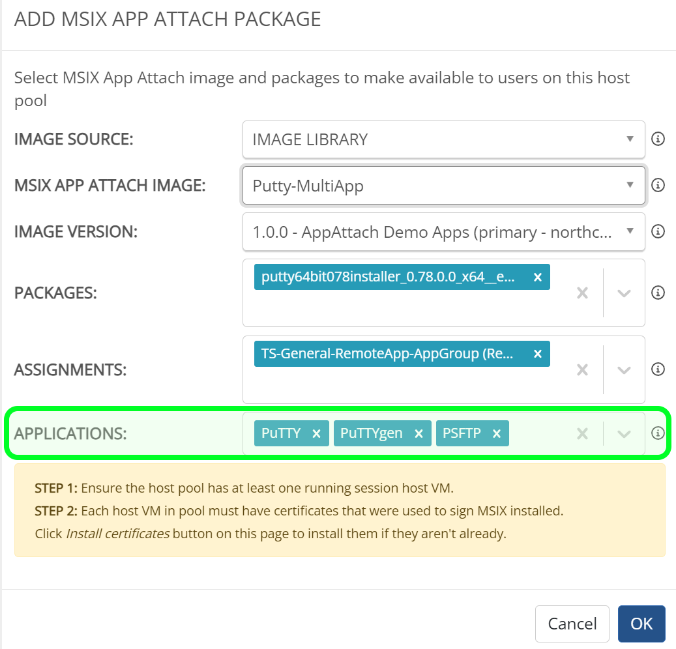Click info icon for Applications field
The height and width of the screenshot is (649, 676).
click(658, 433)
